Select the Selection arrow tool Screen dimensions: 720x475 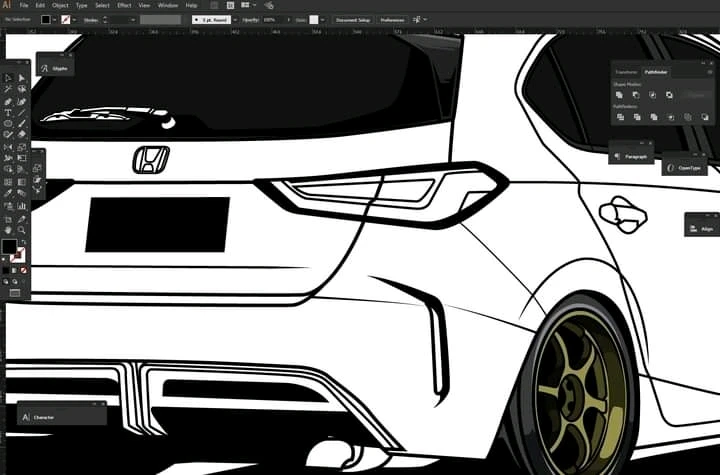pyautogui.click(x=8, y=77)
